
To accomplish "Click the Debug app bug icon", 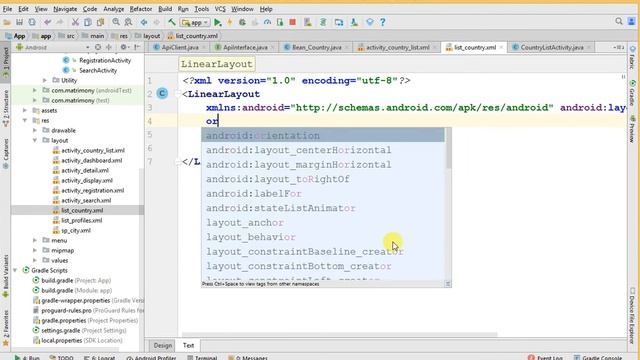I will (242, 22).
